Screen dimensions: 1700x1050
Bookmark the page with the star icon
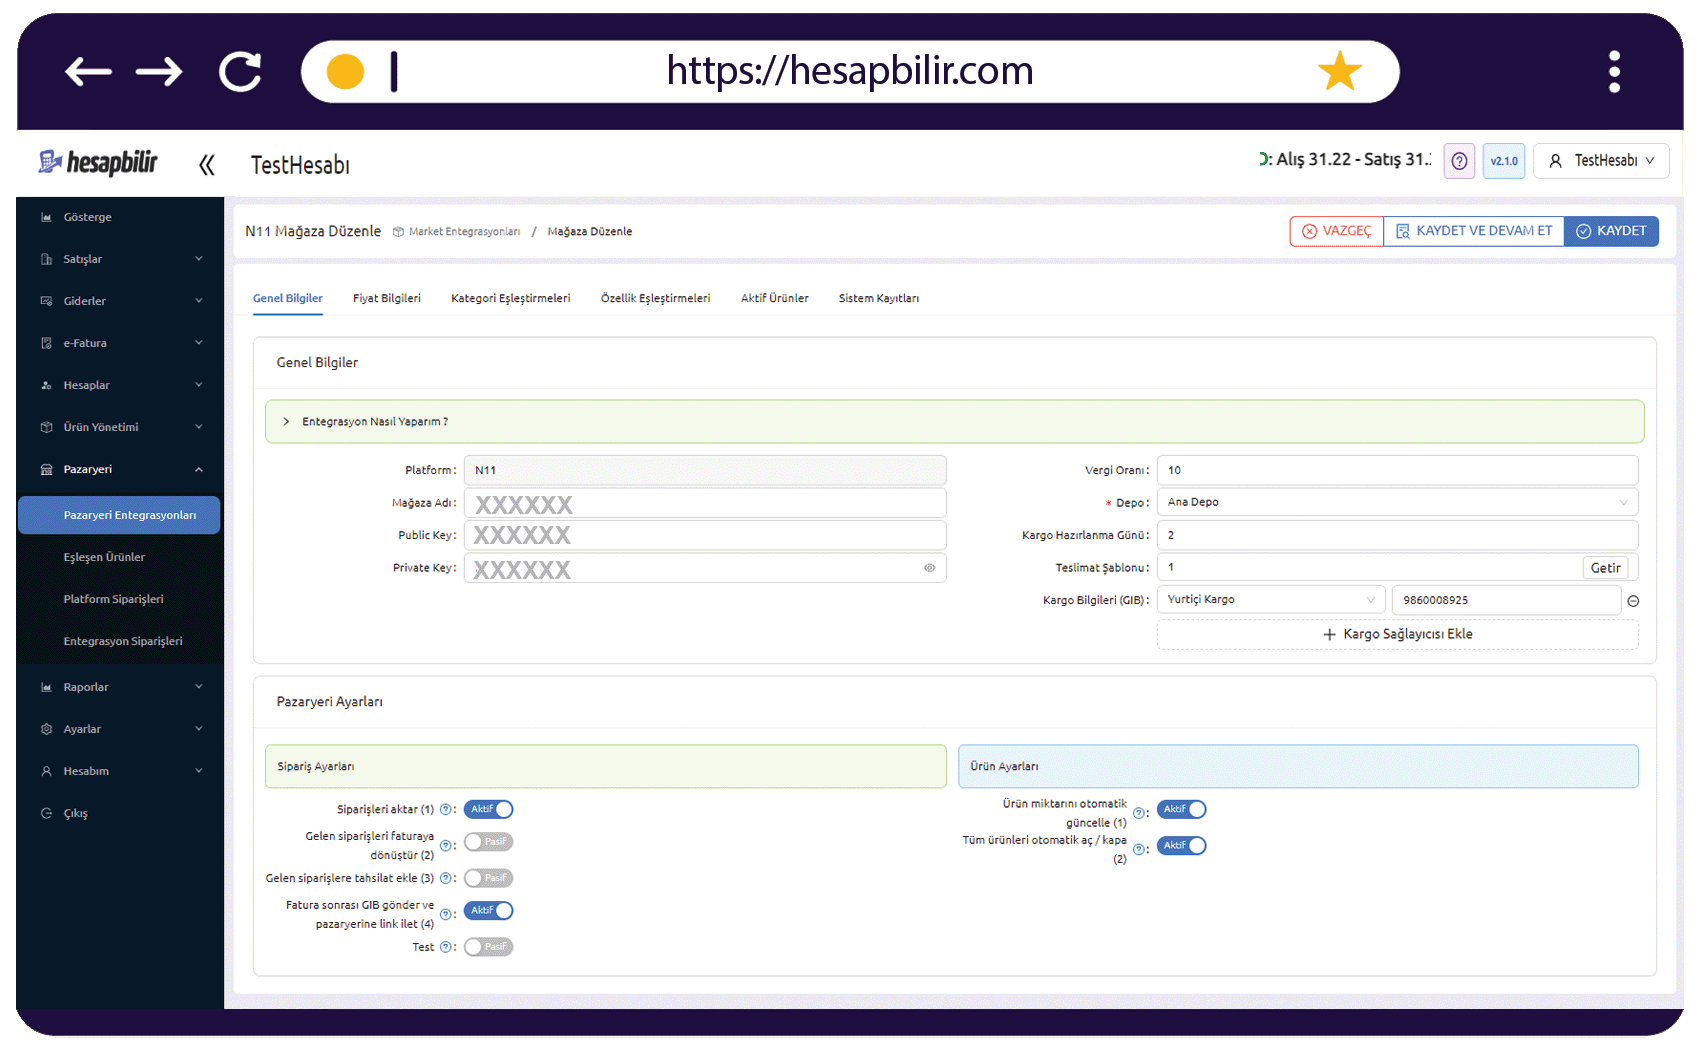pyautogui.click(x=1339, y=71)
